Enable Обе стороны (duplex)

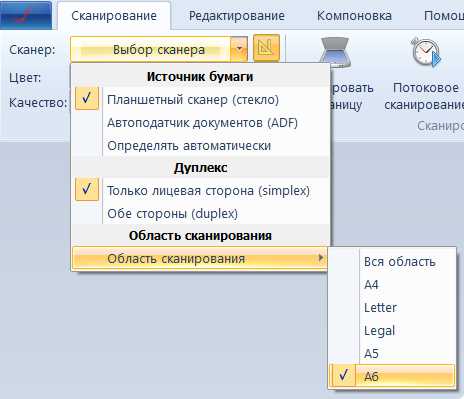click(x=201, y=214)
